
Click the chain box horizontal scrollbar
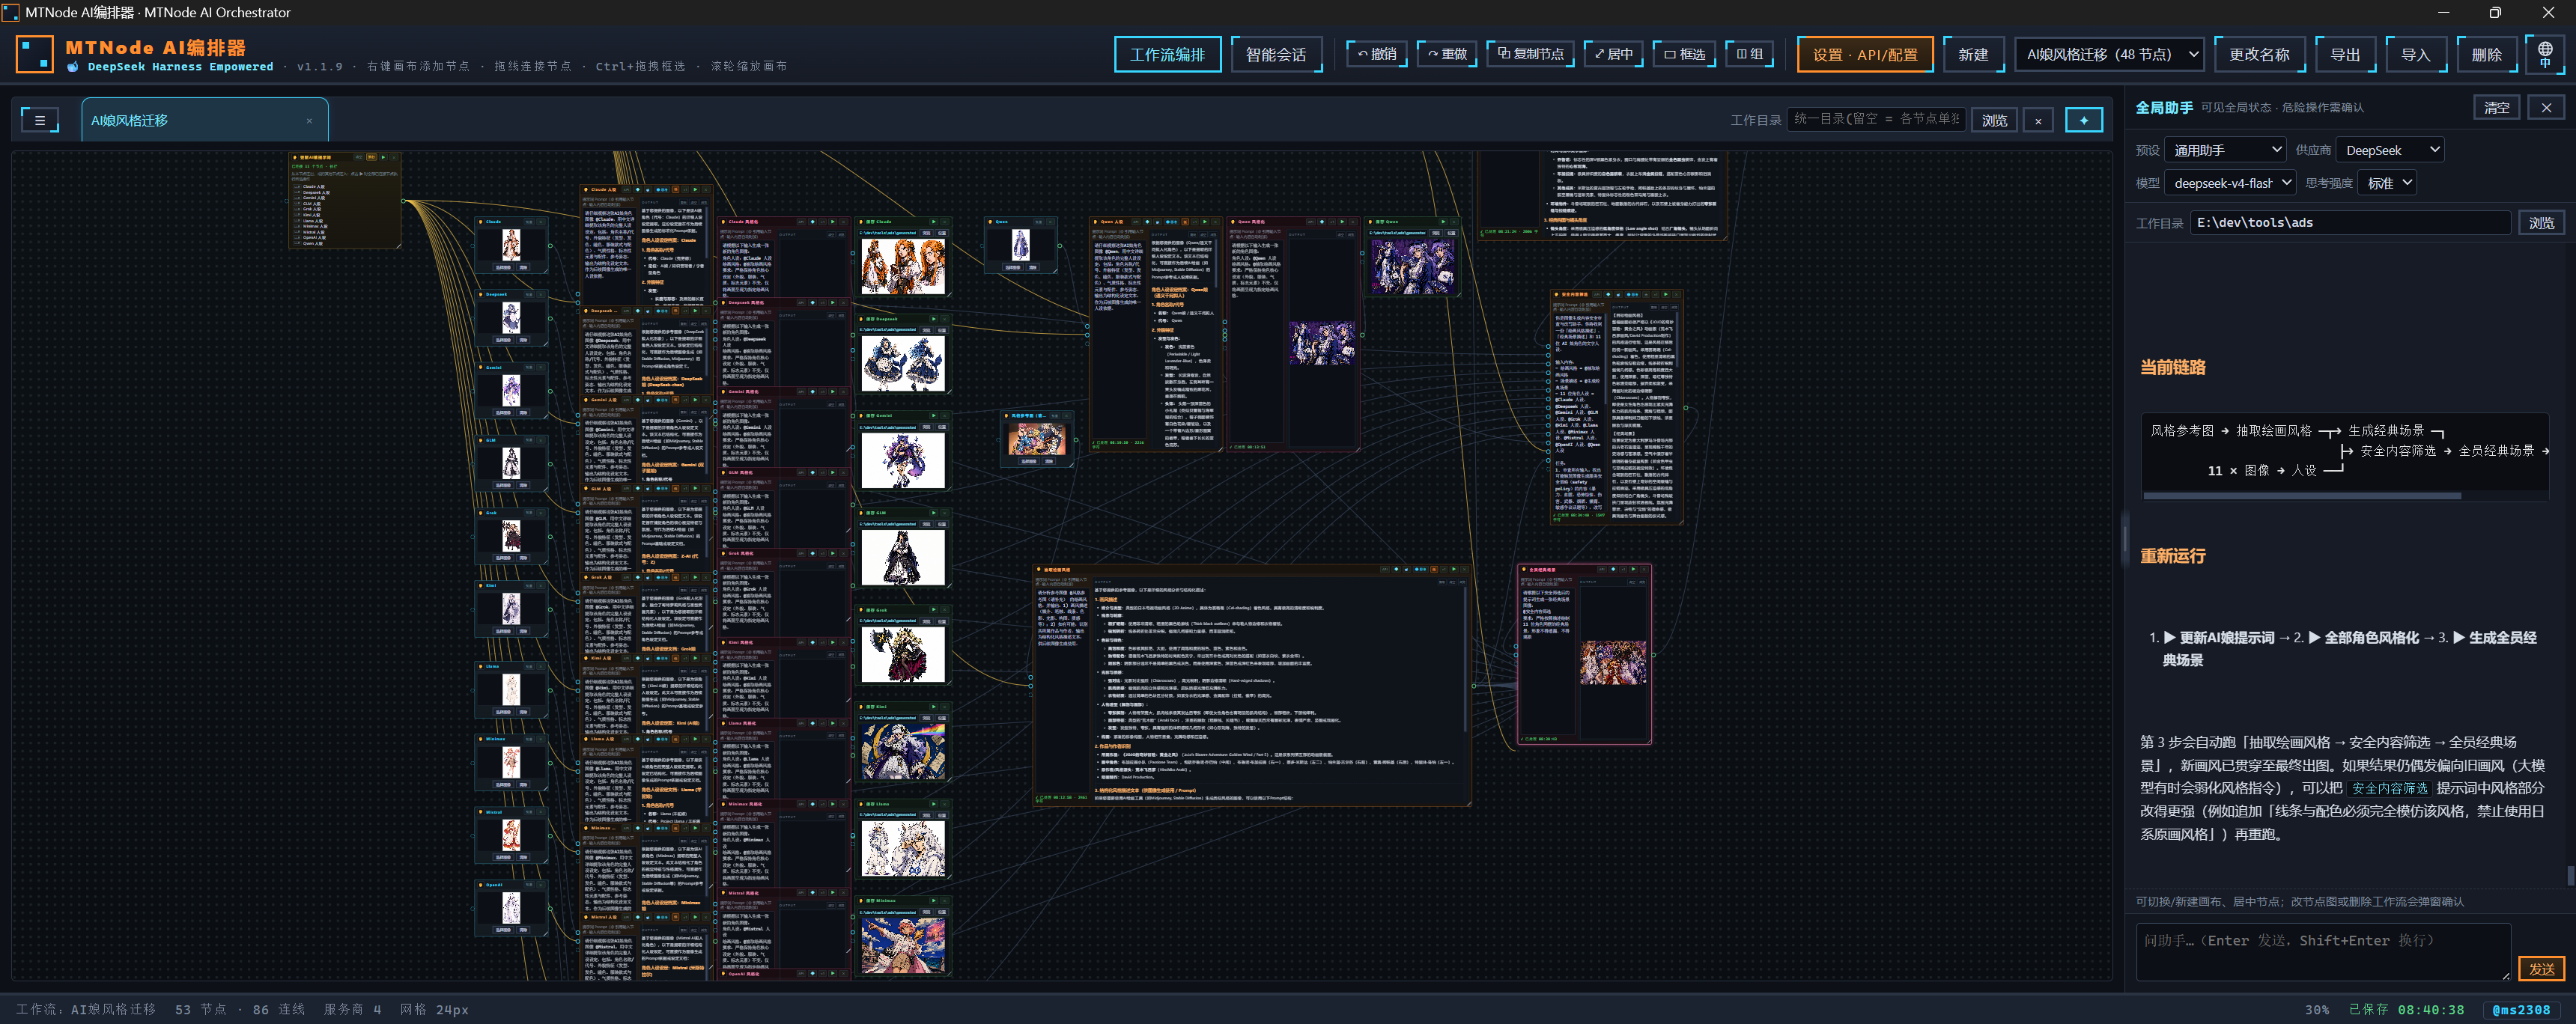pyautogui.click(x=2302, y=495)
